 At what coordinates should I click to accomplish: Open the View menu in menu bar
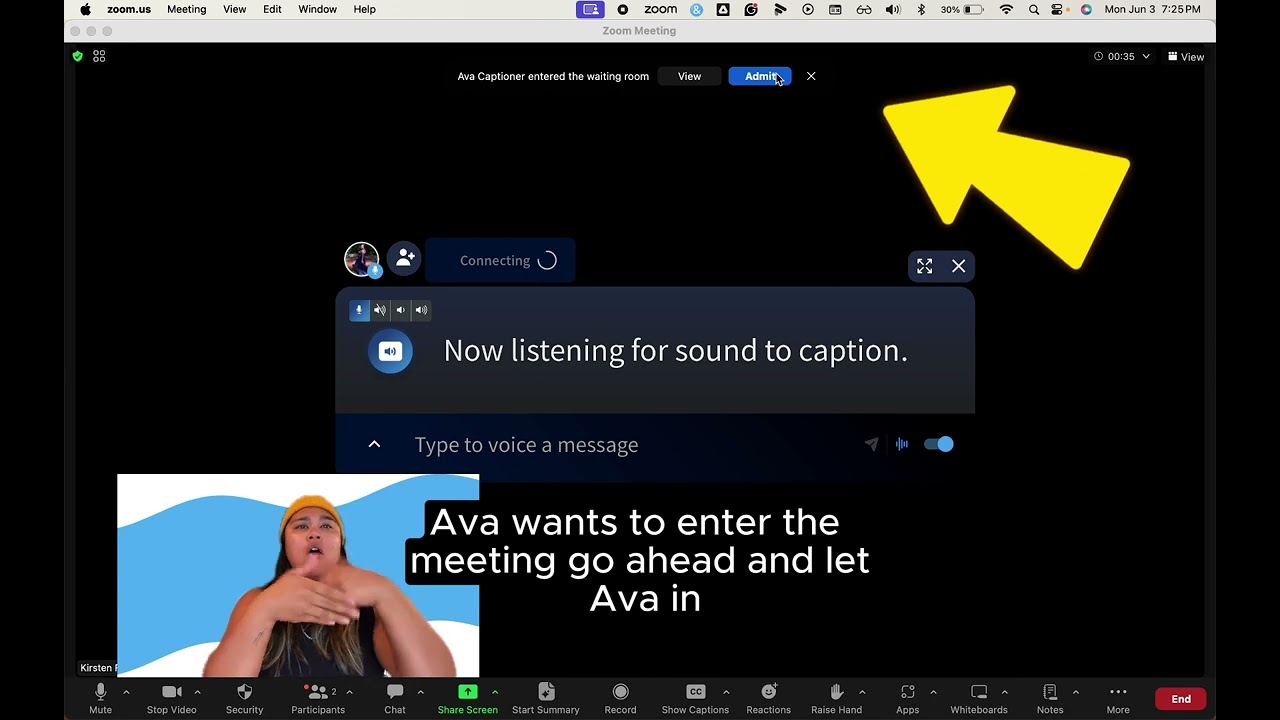pyautogui.click(x=234, y=9)
